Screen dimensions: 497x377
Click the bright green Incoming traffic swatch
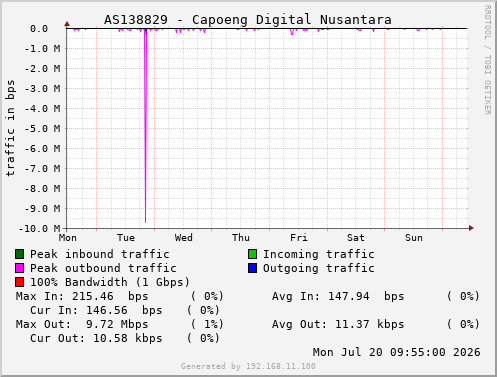[x=253, y=254]
